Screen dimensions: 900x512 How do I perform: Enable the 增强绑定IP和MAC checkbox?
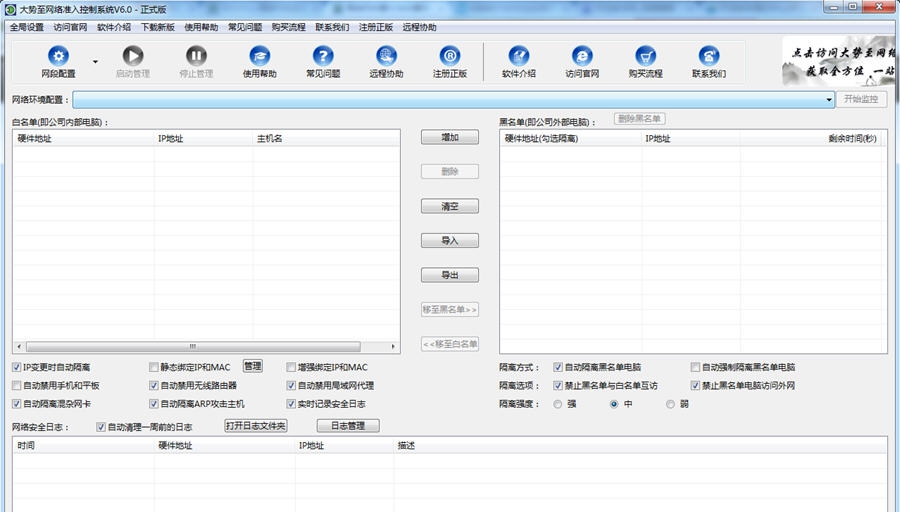[x=291, y=367]
